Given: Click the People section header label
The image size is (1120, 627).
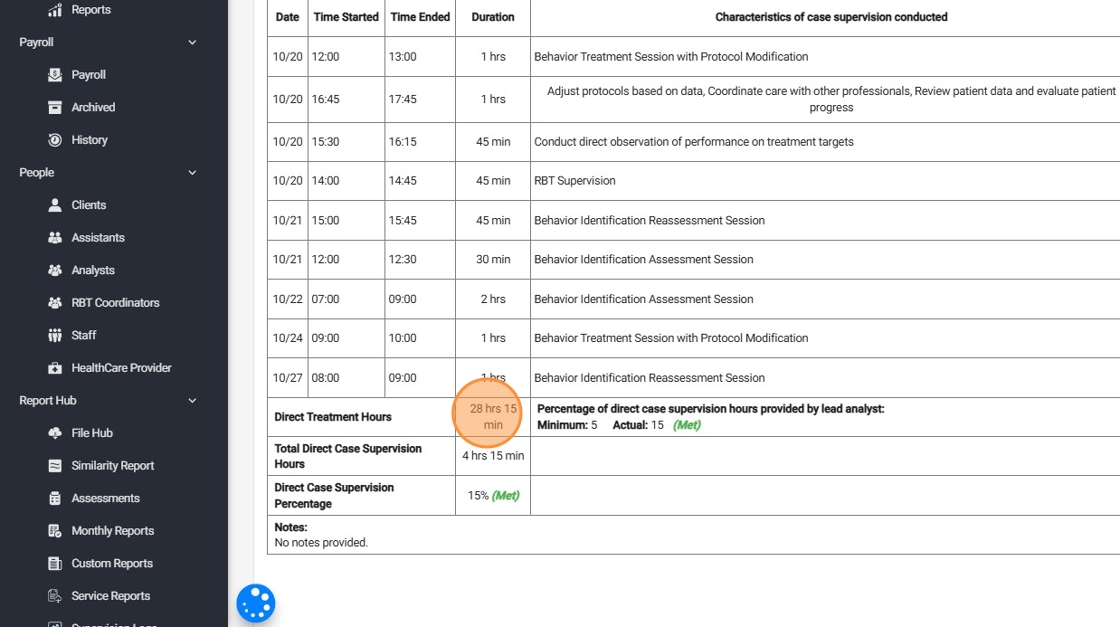Looking at the screenshot, I should tap(36, 173).
